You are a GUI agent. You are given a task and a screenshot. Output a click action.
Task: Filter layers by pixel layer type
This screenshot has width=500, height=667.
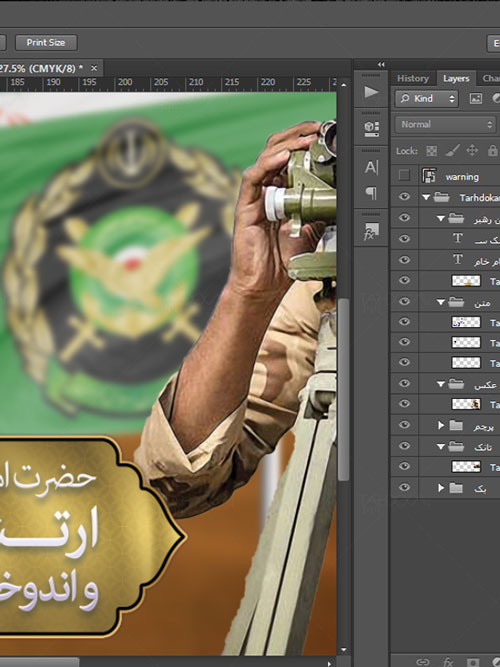pyautogui.click(x=475, y=99)
